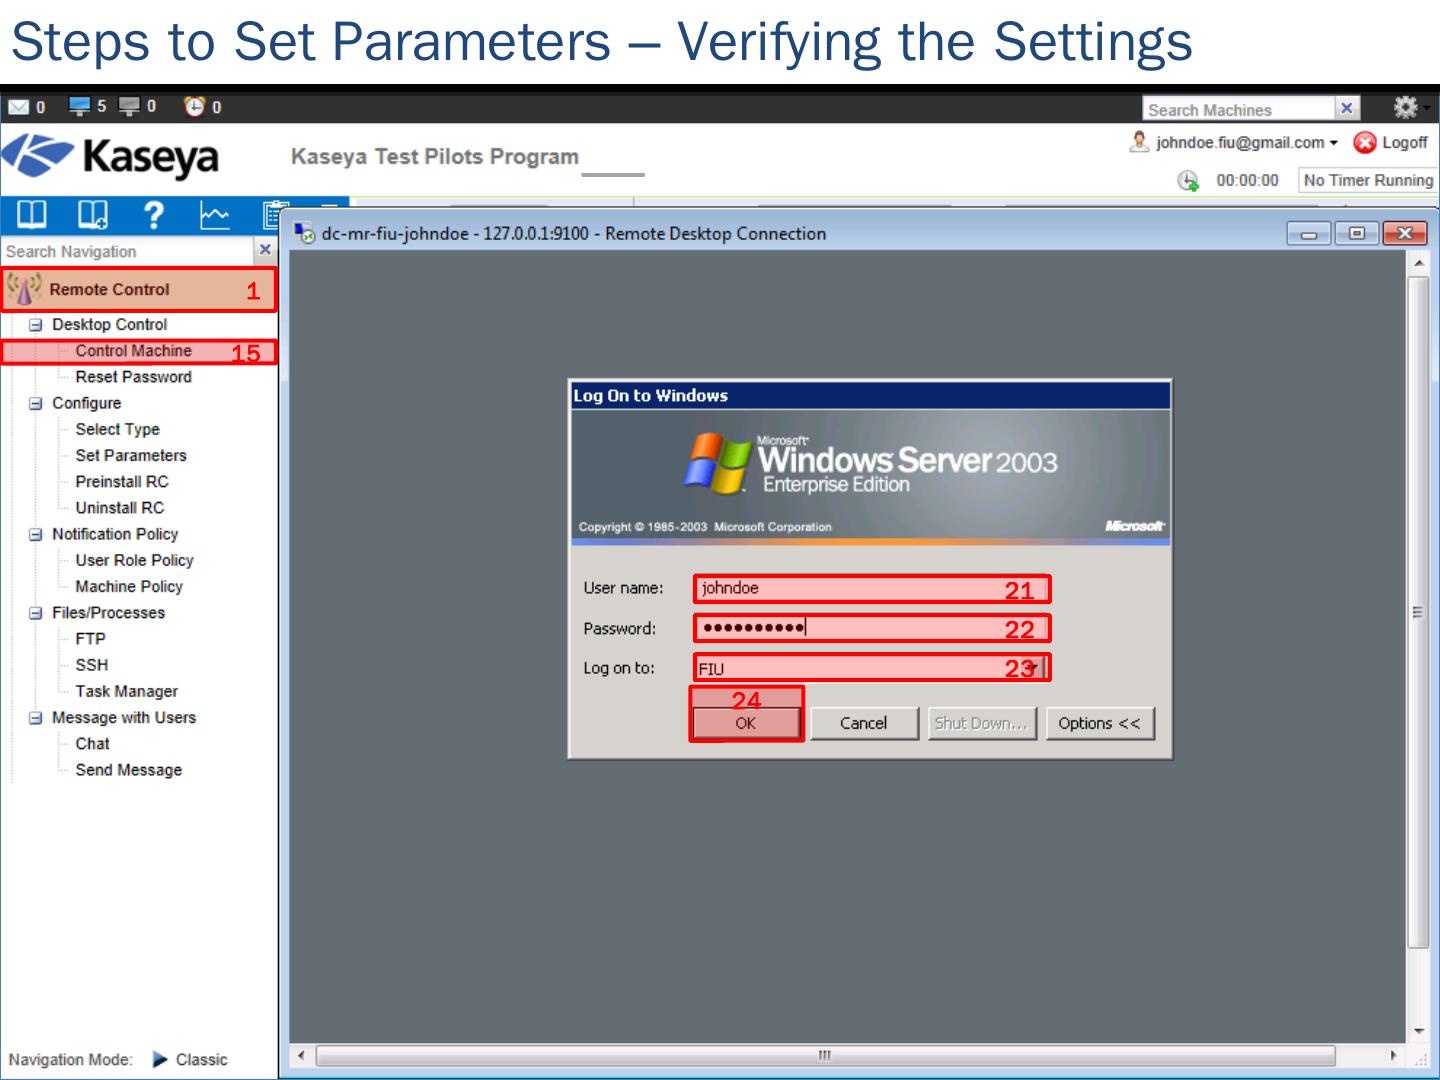The height and width of the screenshot is (1080, 1440).
Task: Collapse the Message with Users group
Action: [x=36, y=718]
